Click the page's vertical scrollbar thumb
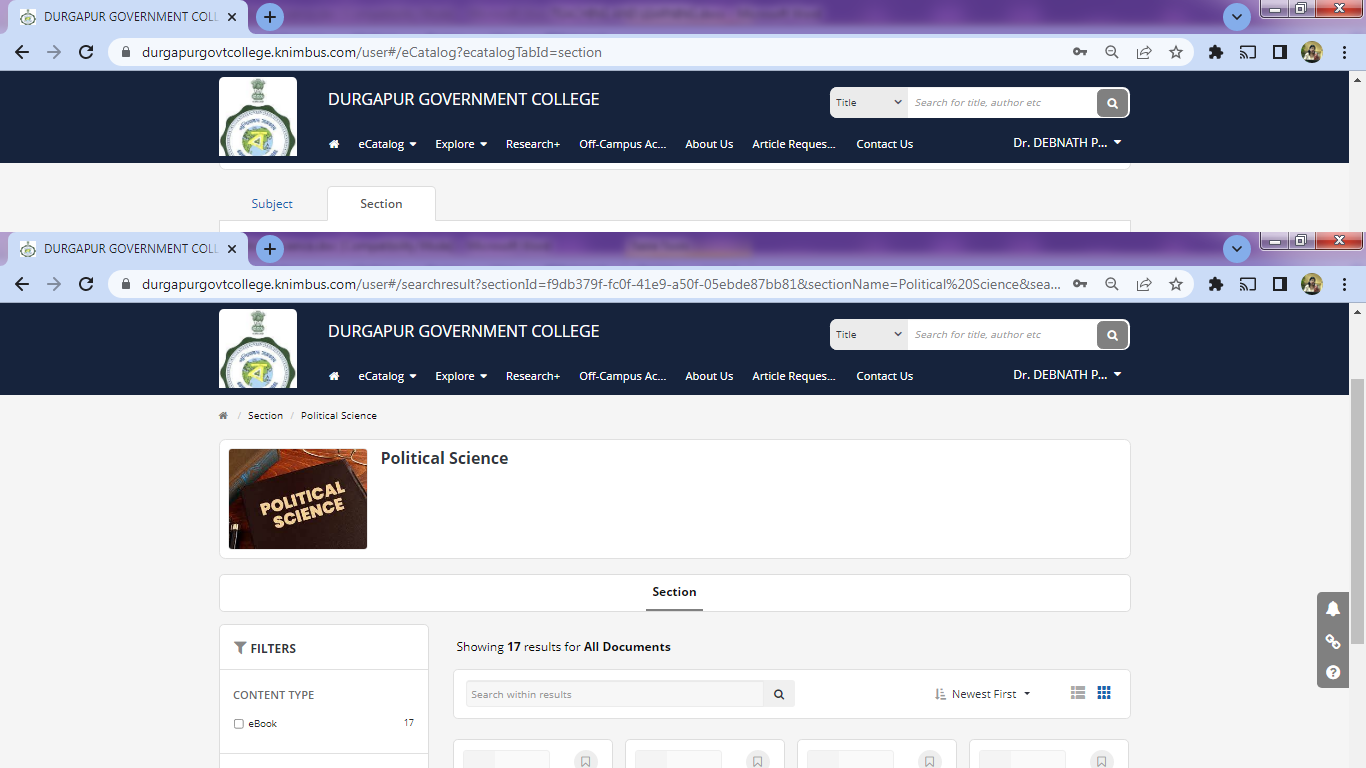The height and width of the screenshot is (768, 1366). 1357,510
